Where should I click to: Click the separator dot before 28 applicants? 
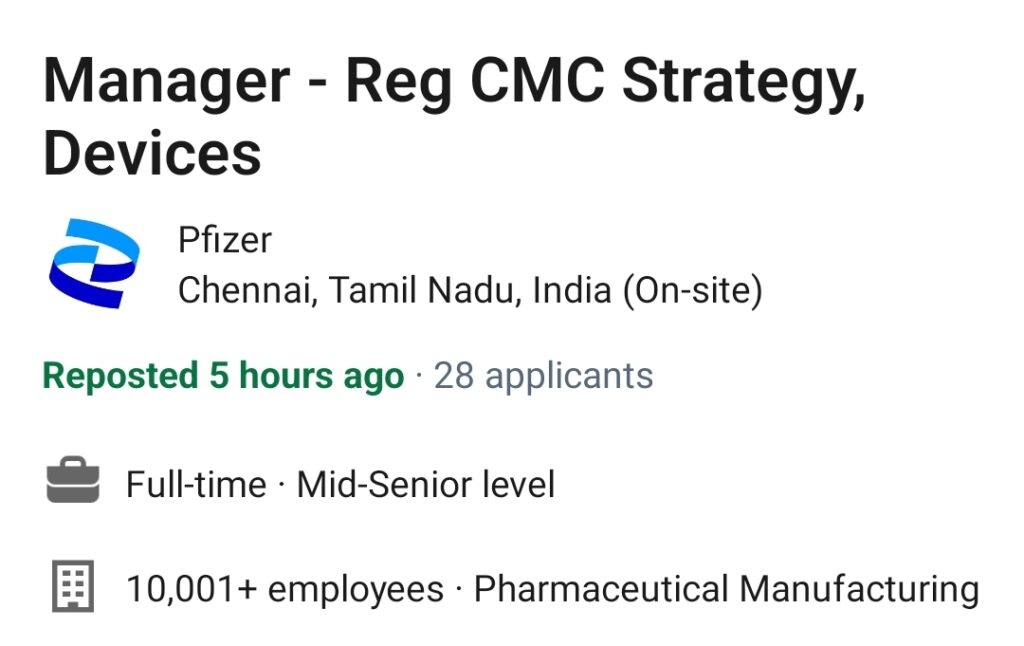(x=419, y=376)
